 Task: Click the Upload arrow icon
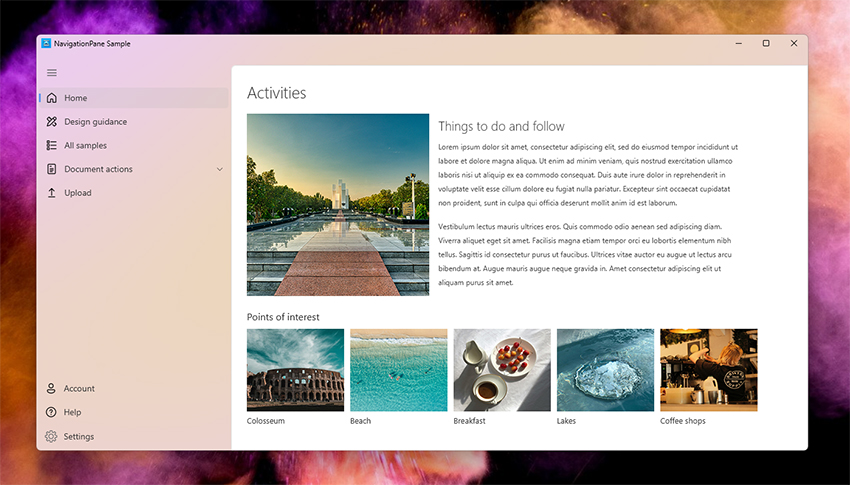(52, 193)
